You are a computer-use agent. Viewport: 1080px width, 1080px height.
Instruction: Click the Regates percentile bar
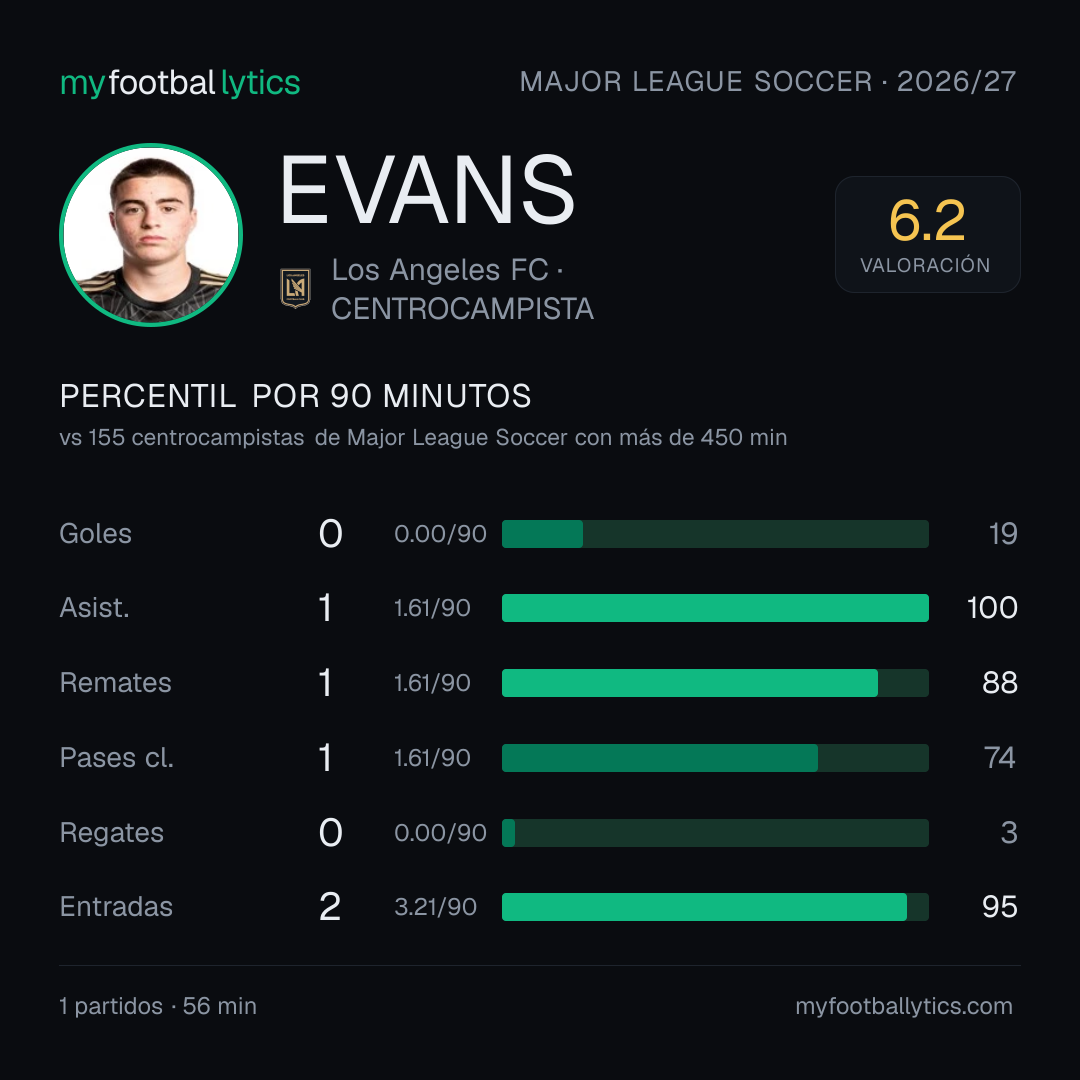pyautogui.click(x=715, y=833)
